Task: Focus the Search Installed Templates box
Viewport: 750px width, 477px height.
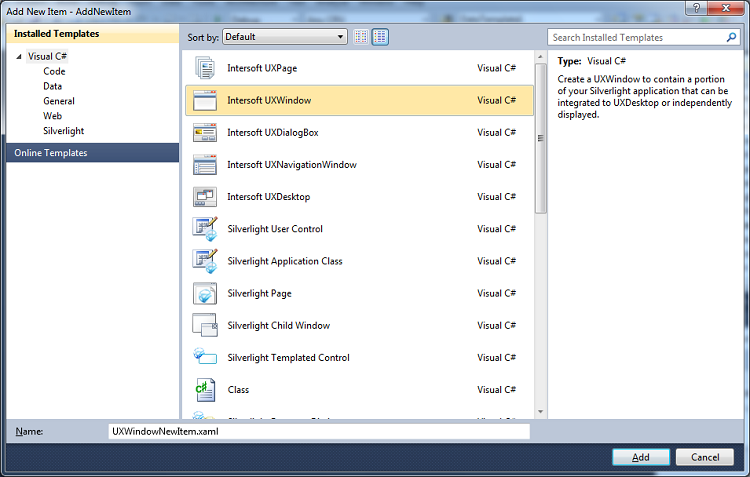Action: (x=644, y=37)
